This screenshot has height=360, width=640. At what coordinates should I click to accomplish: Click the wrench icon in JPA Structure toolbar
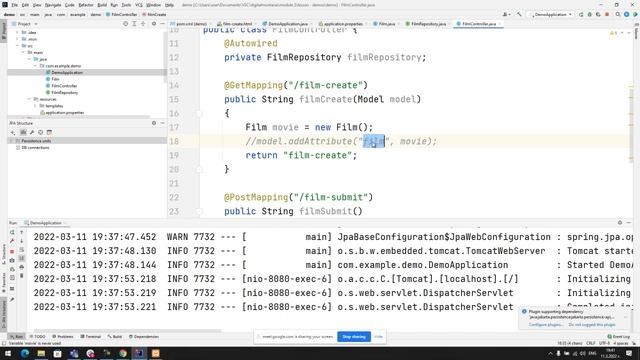point(32,132)
